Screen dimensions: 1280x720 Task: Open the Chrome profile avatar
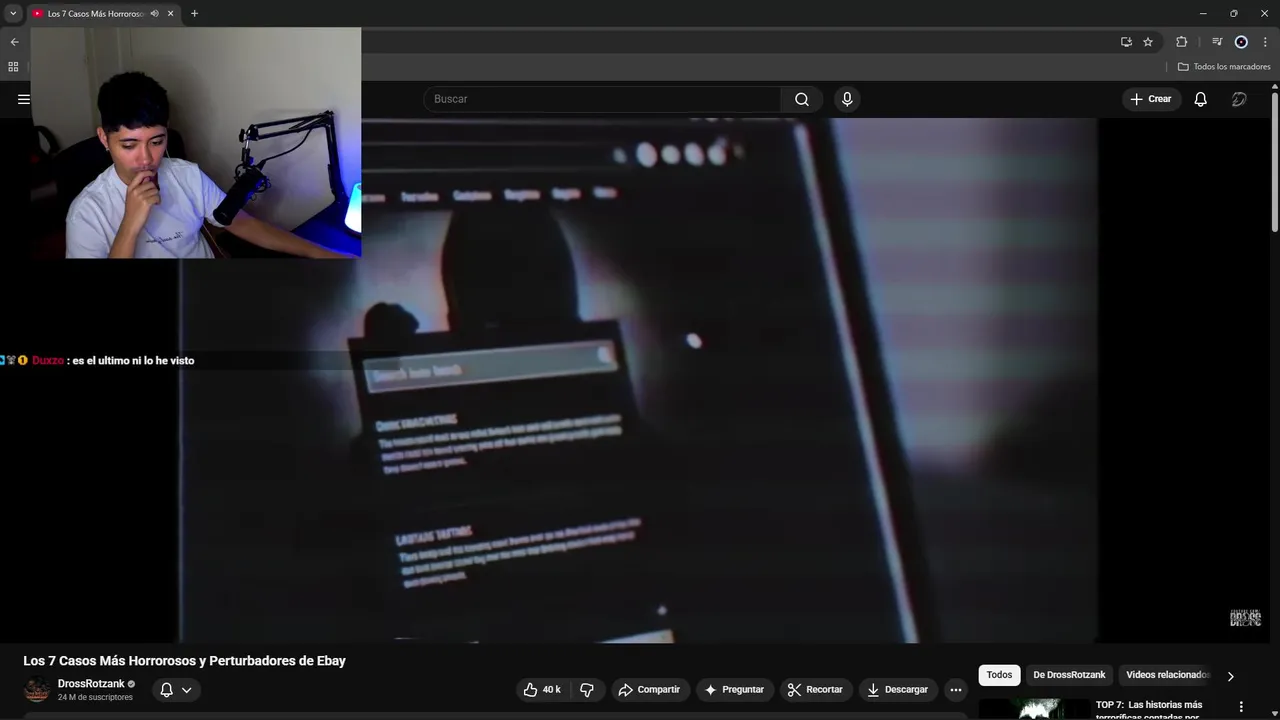[1241, 42]
